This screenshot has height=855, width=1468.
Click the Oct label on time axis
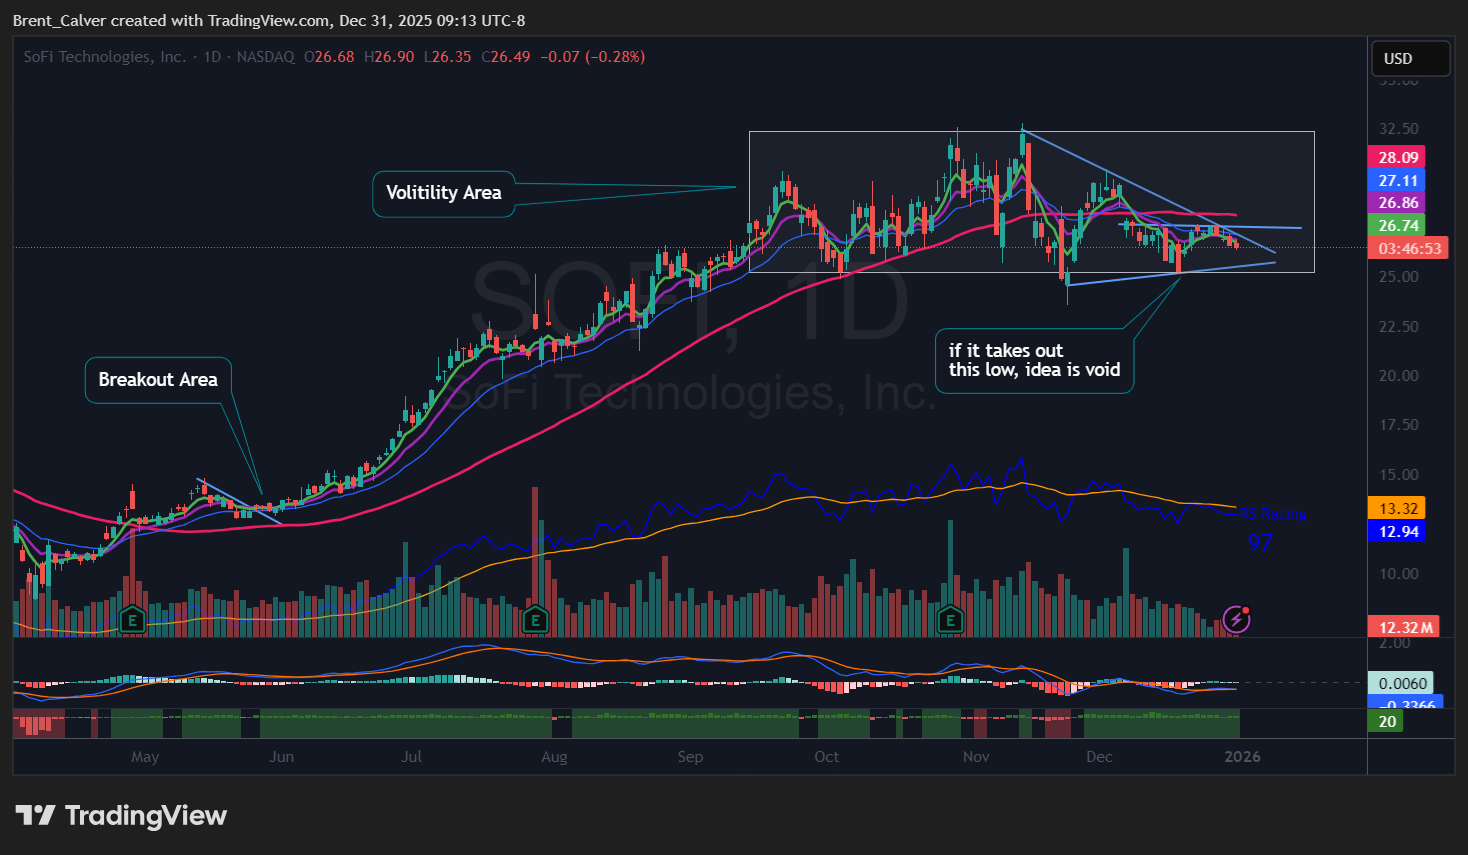[x=827, y=756]
